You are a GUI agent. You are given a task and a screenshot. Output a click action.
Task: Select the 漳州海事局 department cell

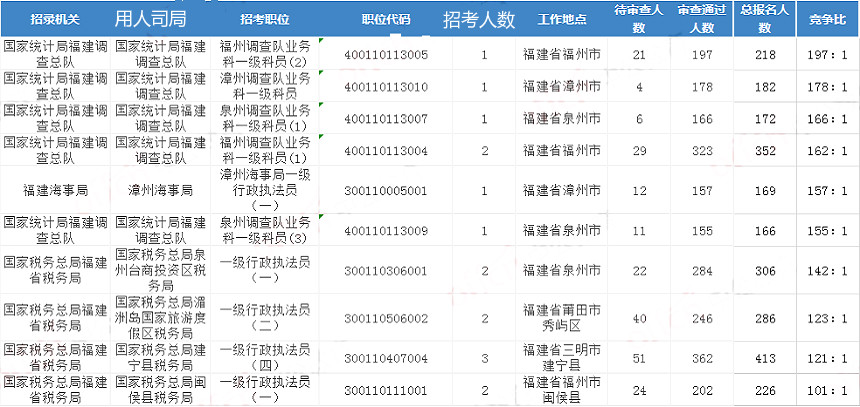click(160, 191)
